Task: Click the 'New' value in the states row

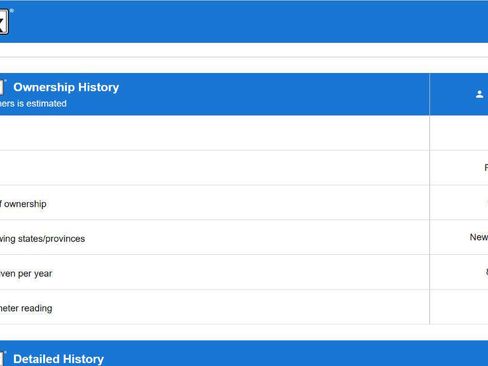Action: click(x=479, y=237)
